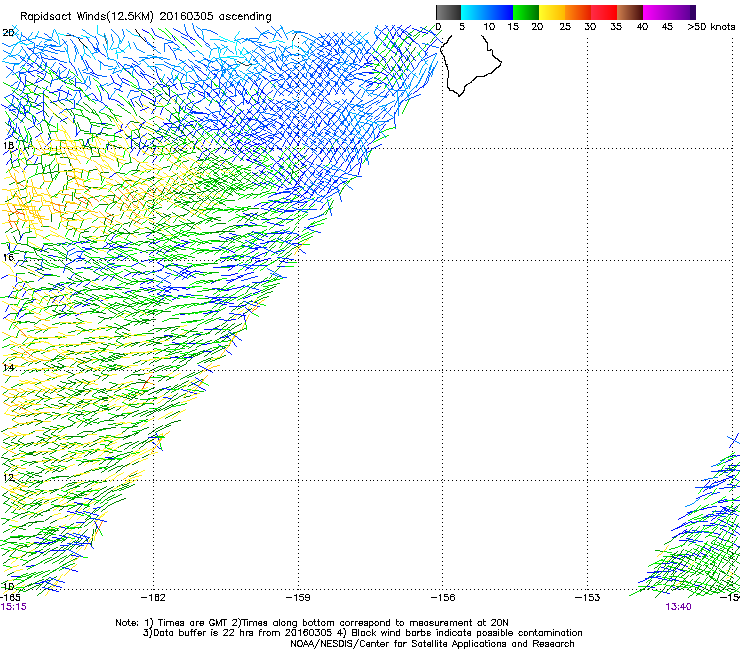Screen dimensions: 740x650
Task: Click the legend number 25
Action: click(x=565, y=27)
